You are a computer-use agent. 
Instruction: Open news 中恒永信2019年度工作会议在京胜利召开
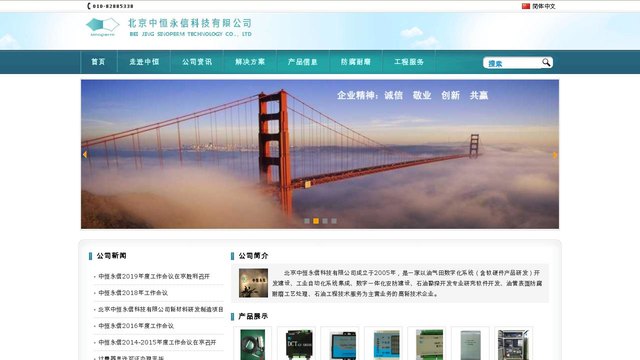click(x=154, y=276)
